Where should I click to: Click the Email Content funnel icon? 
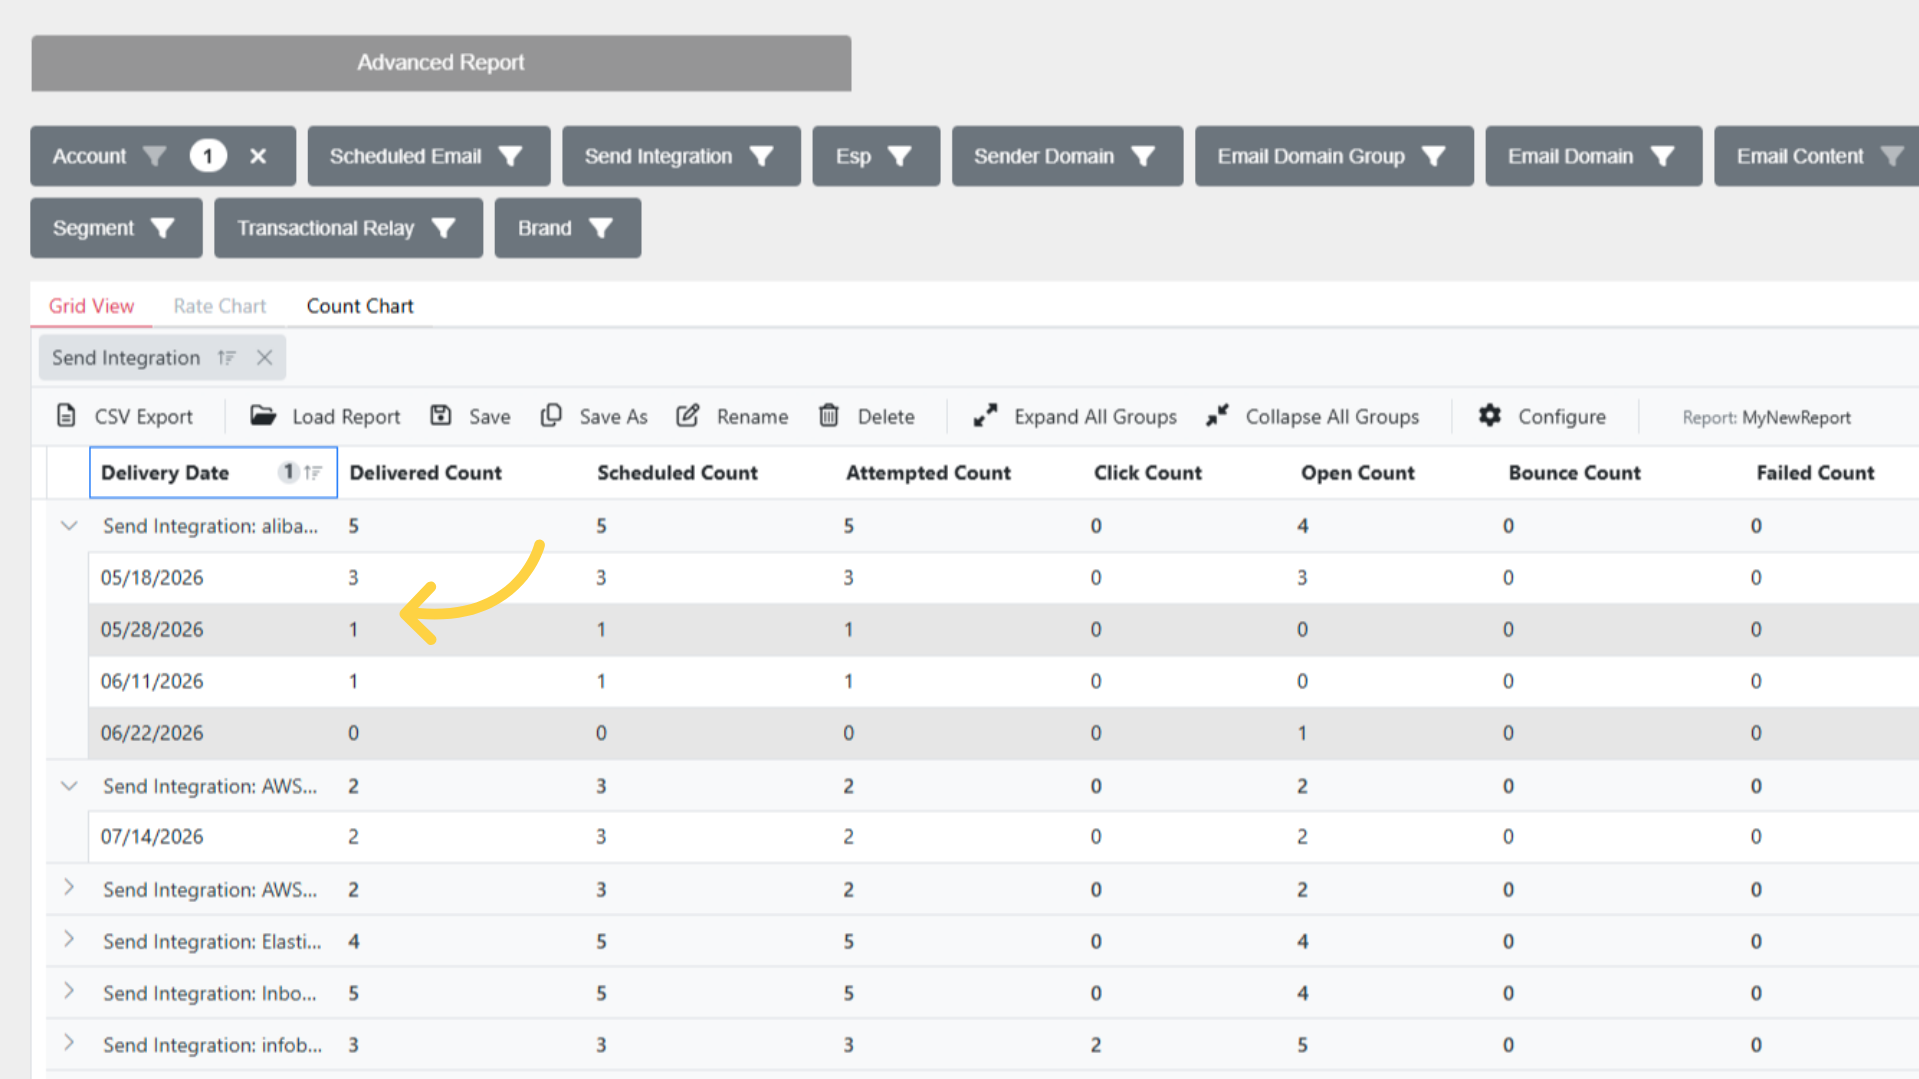click(x=1892, y=156)
